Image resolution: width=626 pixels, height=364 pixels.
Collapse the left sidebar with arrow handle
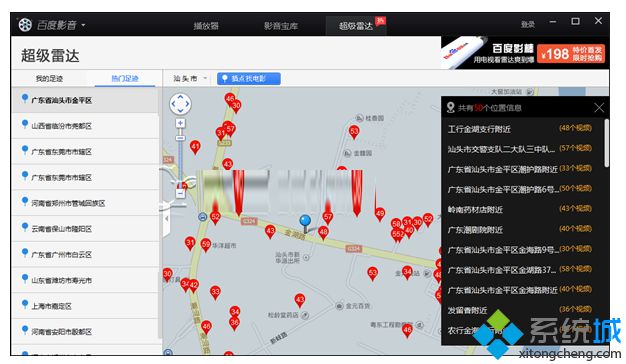pyautogui.click(x=166, y=218)
